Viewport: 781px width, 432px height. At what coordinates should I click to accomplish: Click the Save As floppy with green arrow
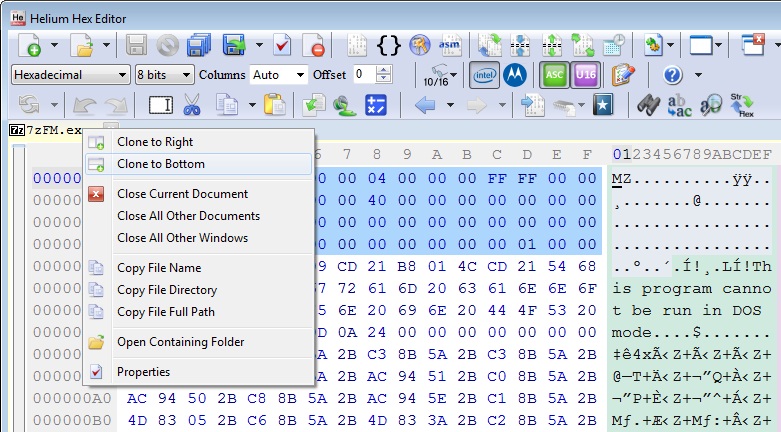(x=235, y=45)
